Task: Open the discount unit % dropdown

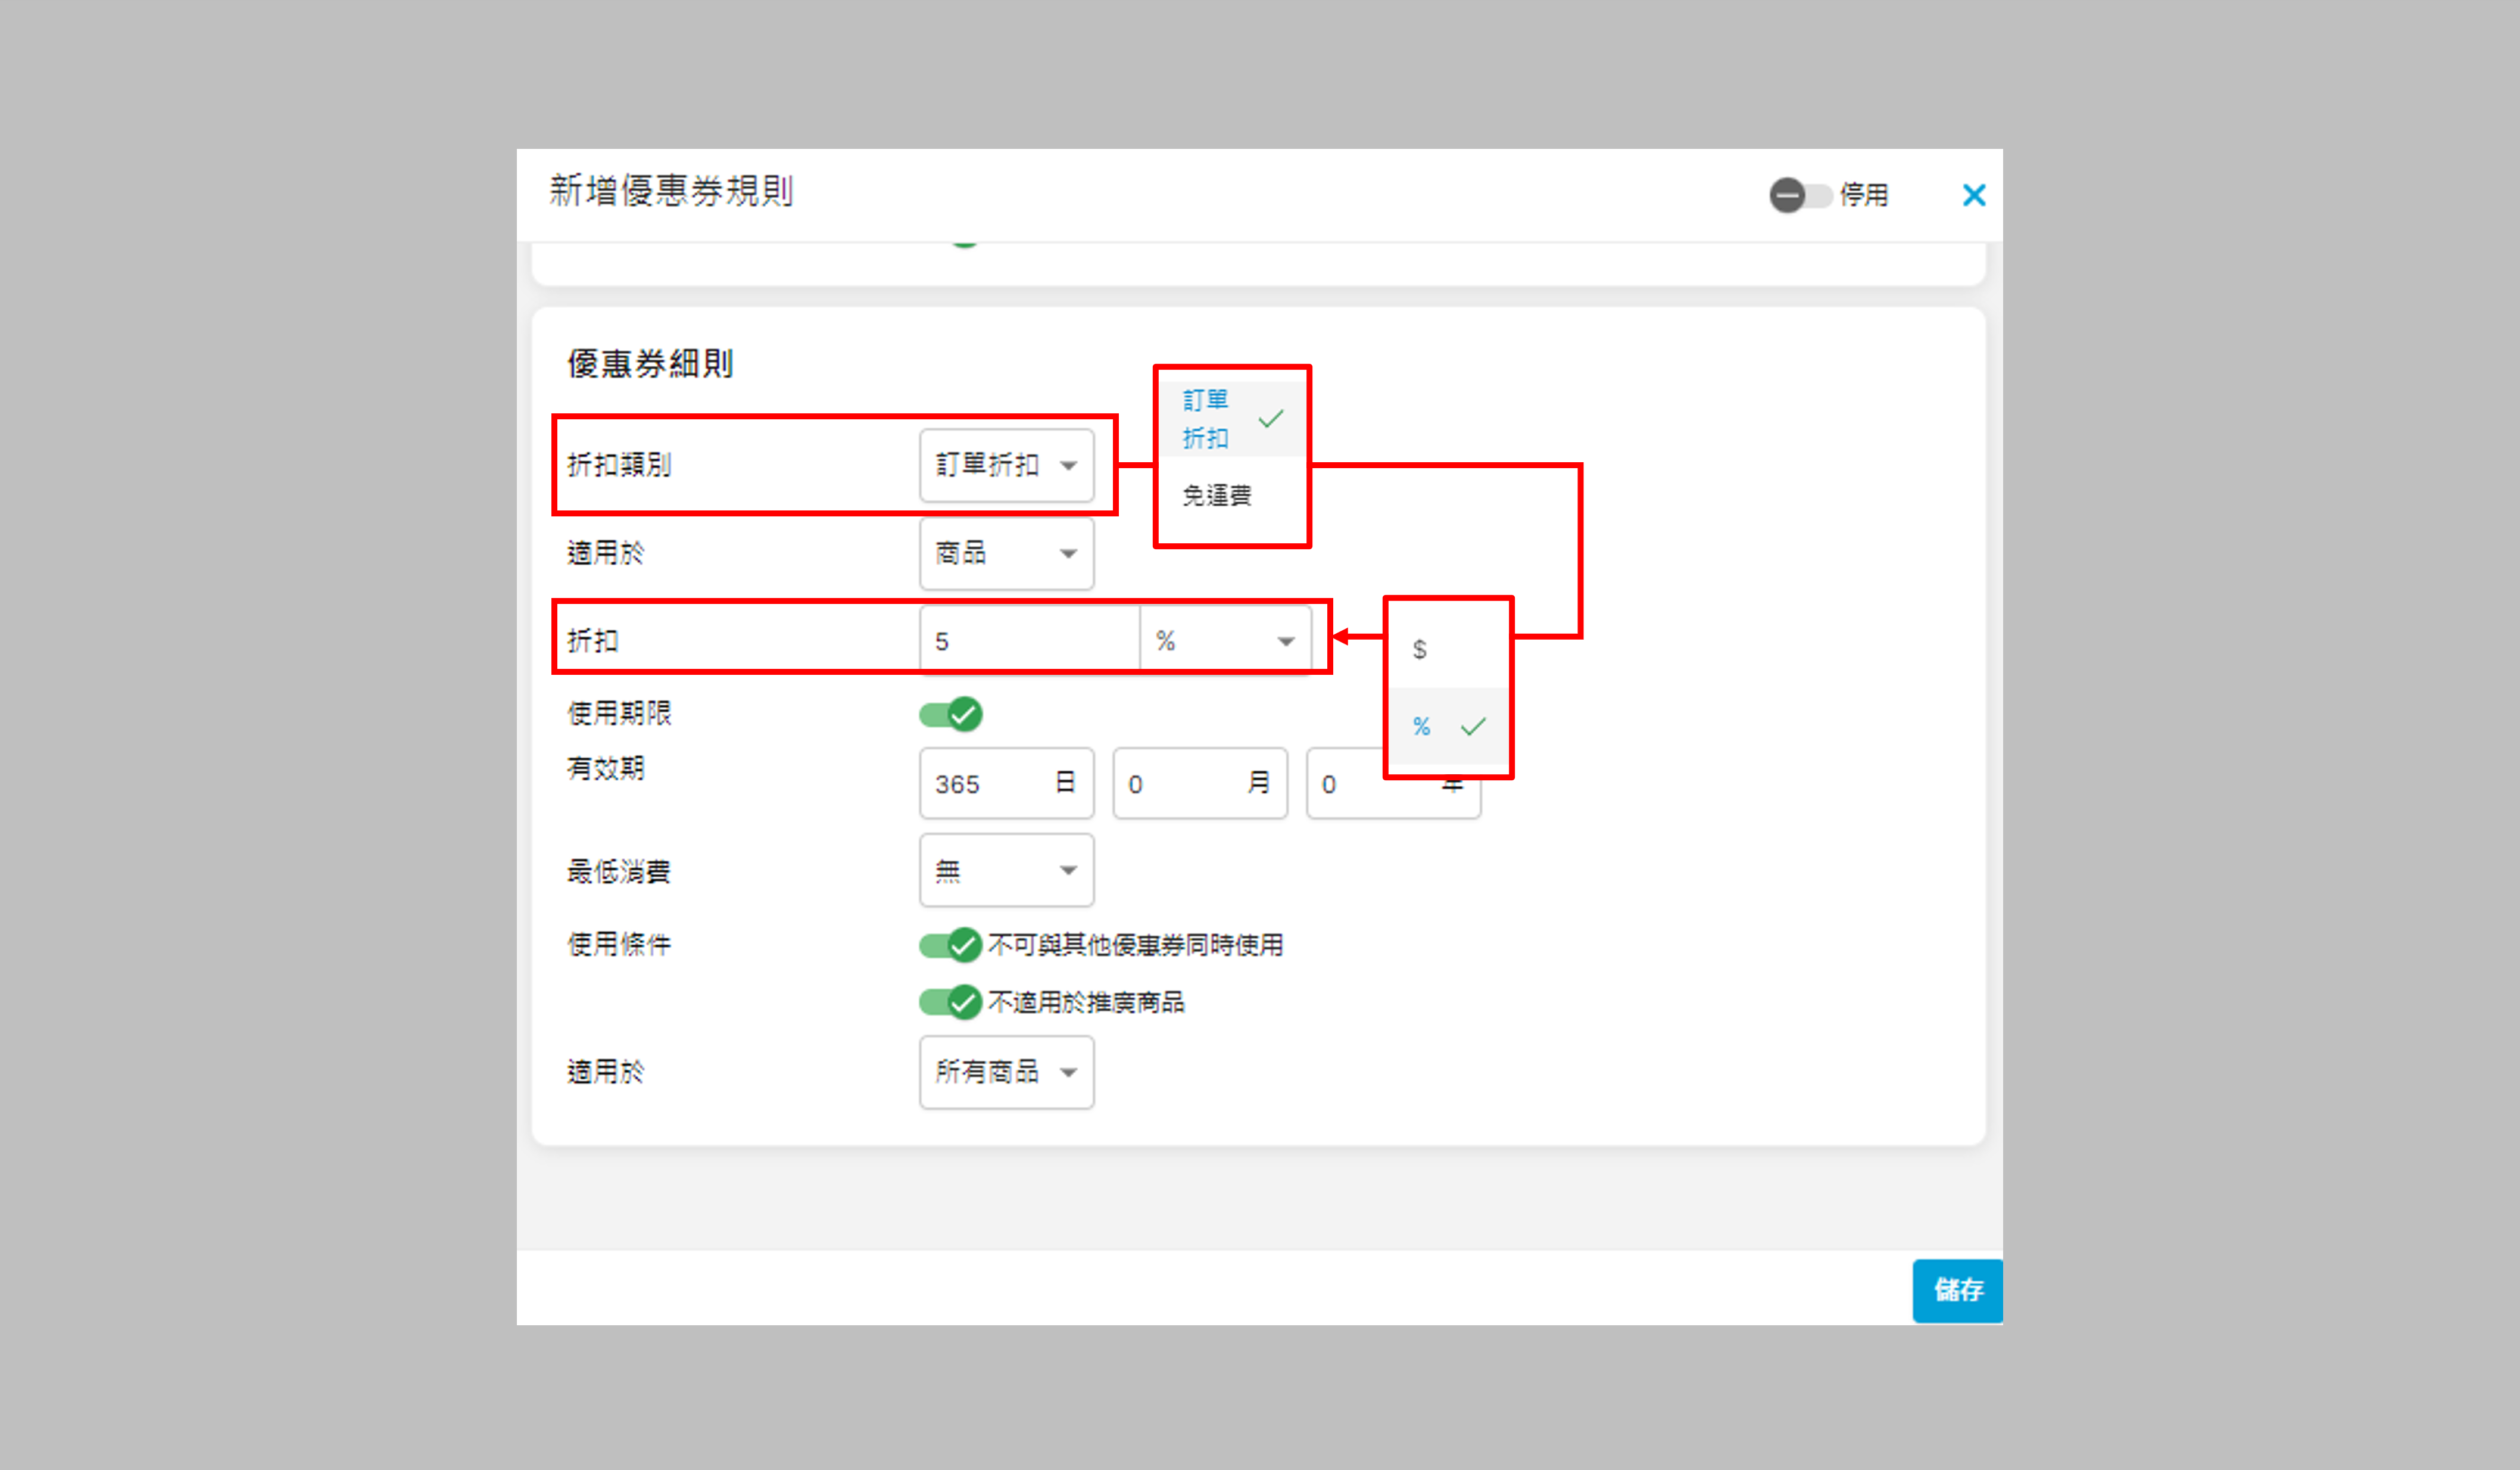Action: point(1225,641)
